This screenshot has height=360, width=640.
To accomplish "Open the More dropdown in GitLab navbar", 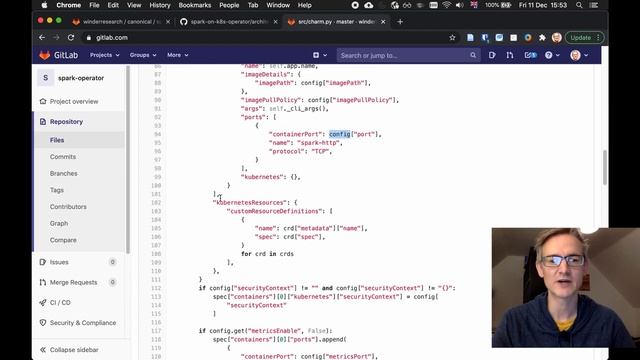I will point(178,55).
